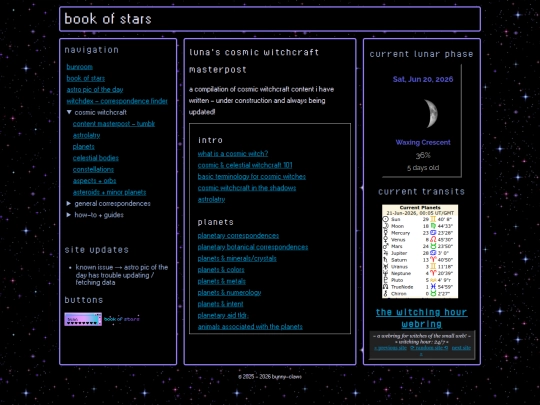Image resolution: width=540 pixels, height=405 pixels.
Task: Open planets & numerology
Action: (229, 293)
